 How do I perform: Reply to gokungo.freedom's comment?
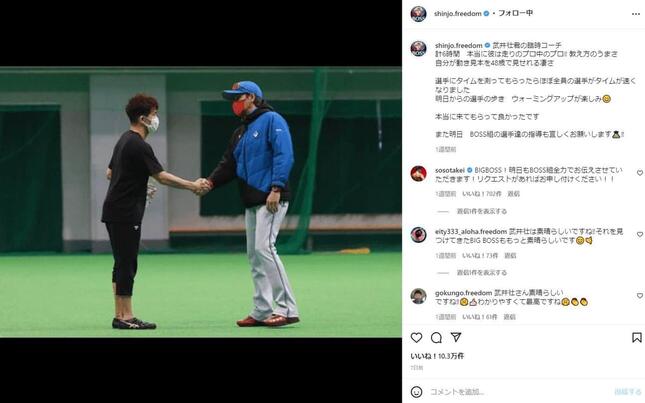pos(509,317)
